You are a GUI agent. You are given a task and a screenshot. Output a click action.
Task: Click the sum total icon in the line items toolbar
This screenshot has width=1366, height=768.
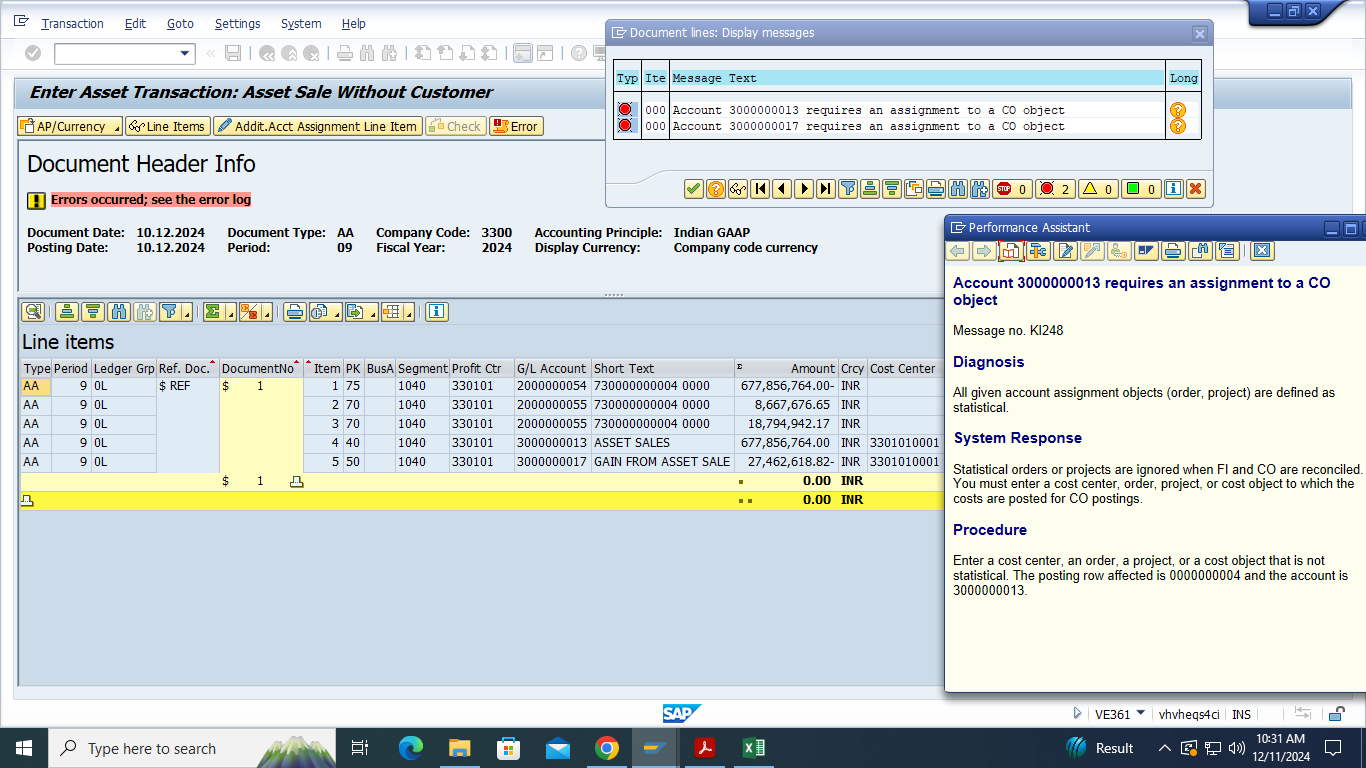[x=213, y=312]
